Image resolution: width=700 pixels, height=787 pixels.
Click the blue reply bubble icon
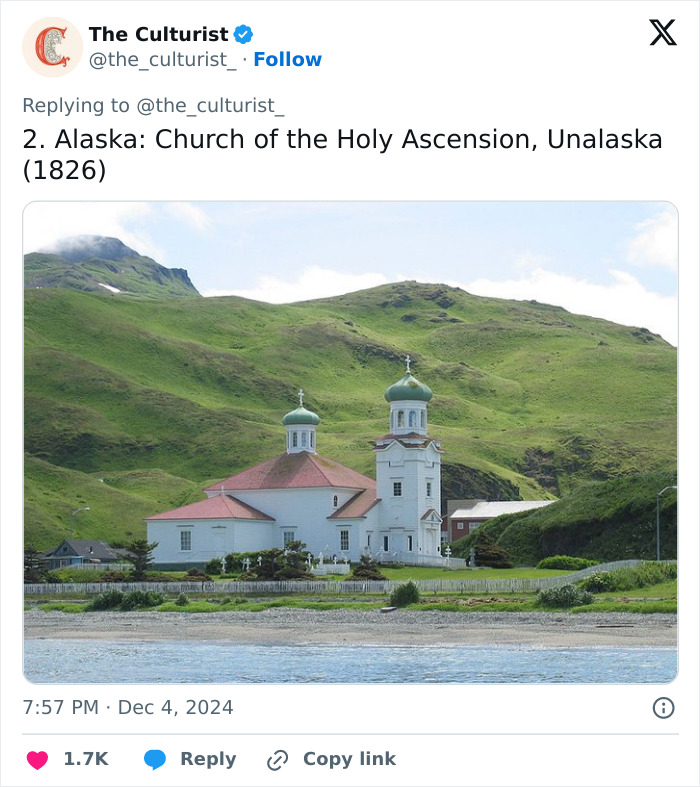pyautogui.click(x=154, y=760)
